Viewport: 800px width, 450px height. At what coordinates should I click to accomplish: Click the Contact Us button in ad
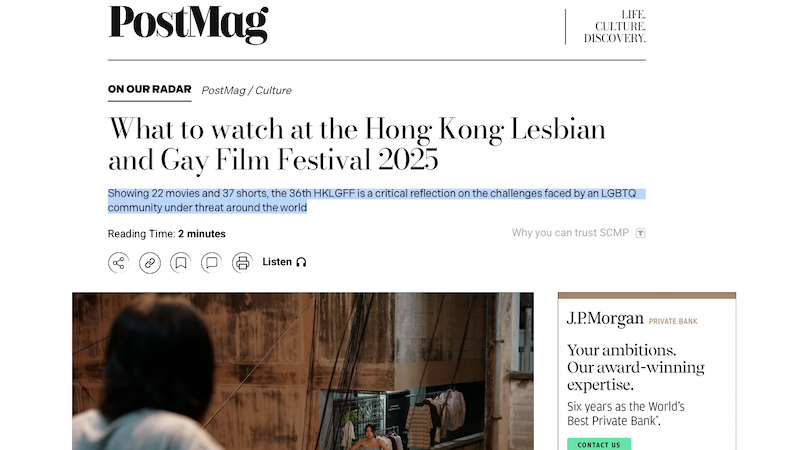(599, 444)
